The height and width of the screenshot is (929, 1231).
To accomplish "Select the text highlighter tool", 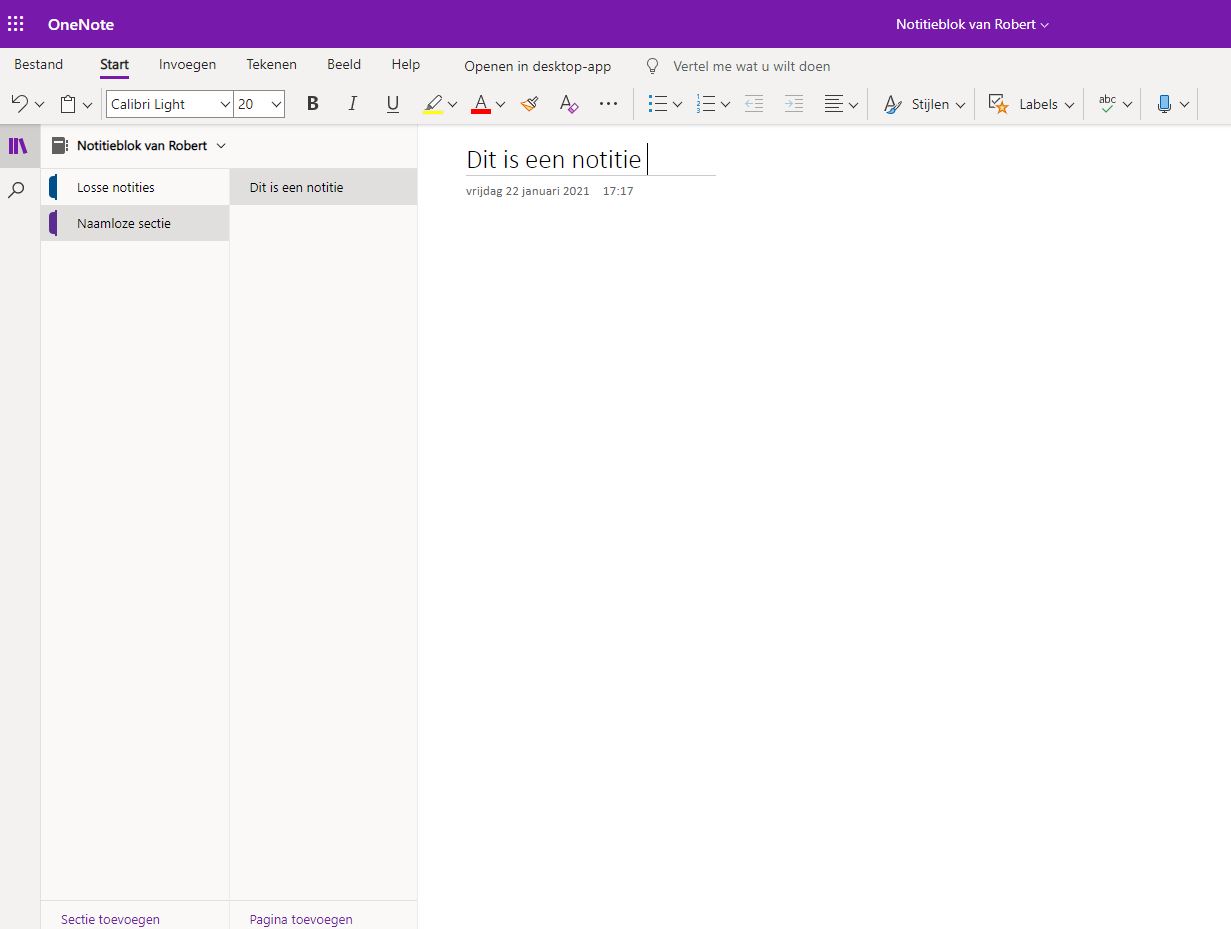I will click(x=433, y=103).
